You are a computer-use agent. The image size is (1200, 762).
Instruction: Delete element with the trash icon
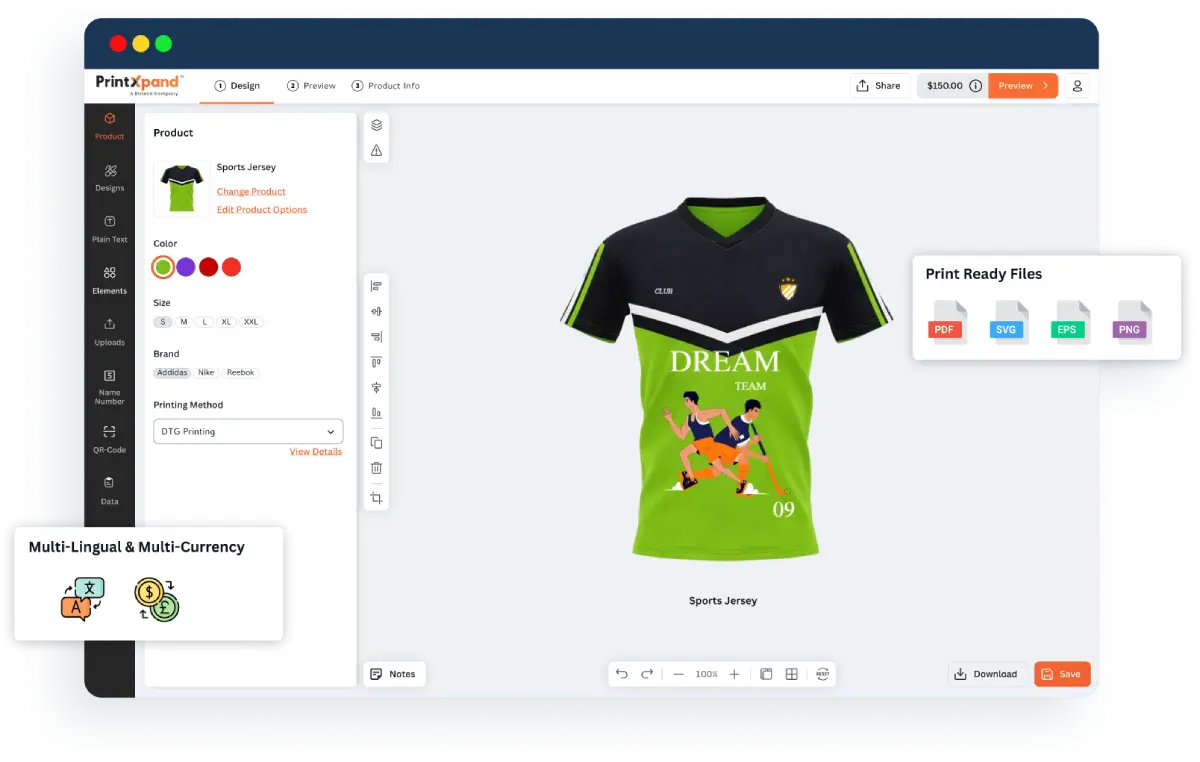point(376,468)
